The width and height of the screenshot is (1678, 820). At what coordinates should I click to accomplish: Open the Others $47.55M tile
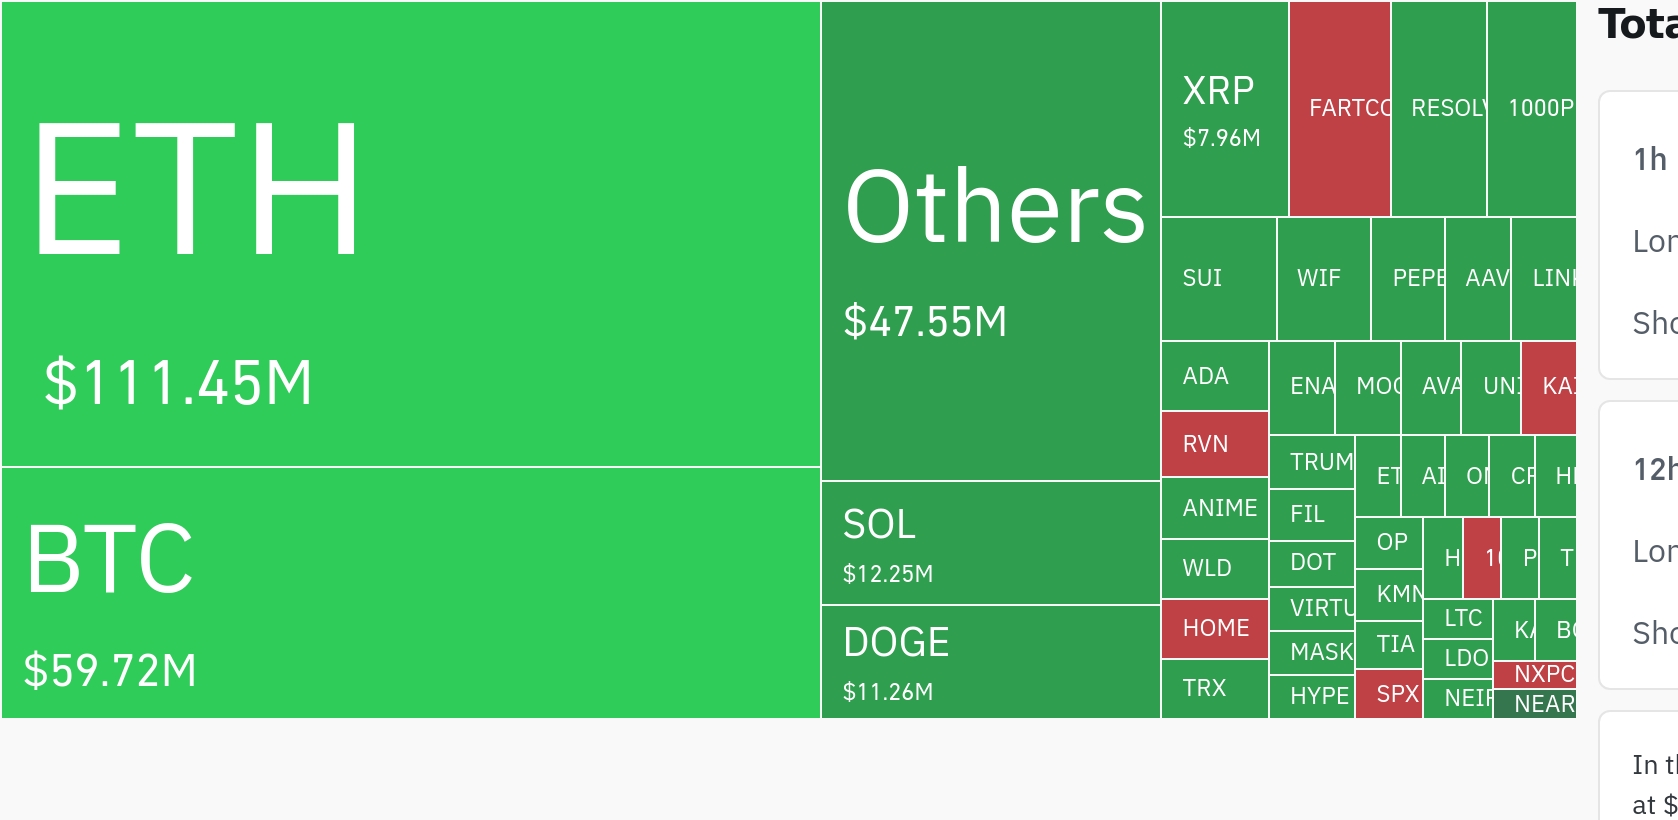[991, 241]
